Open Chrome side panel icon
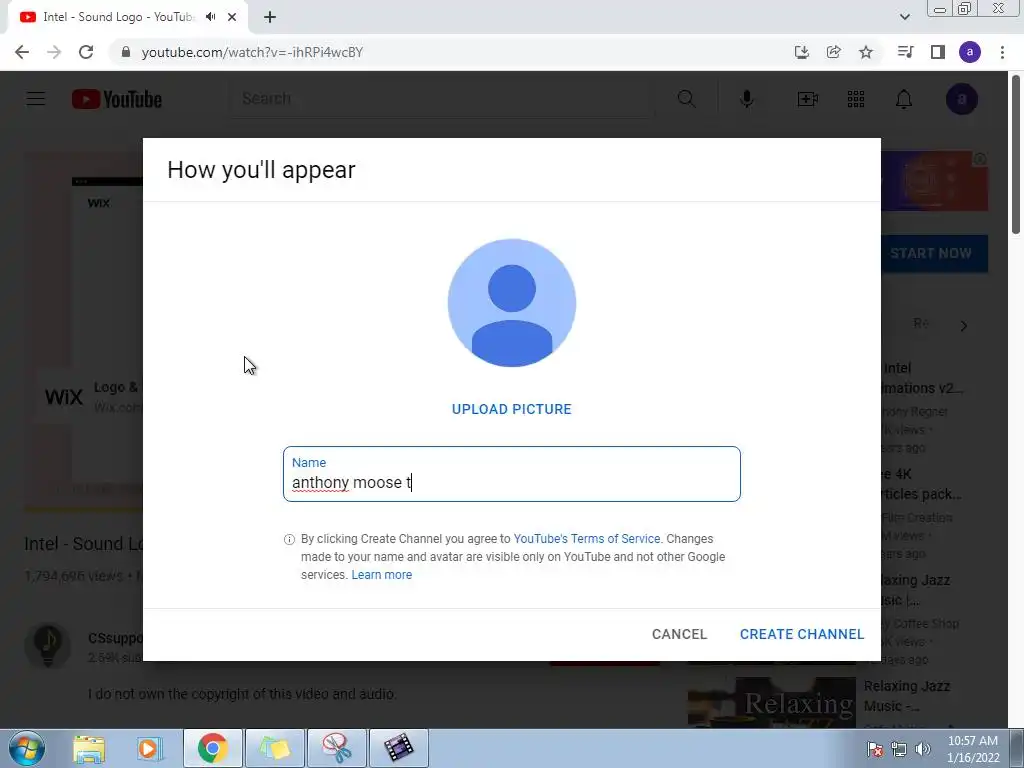Screen dimensions: 1024x768 pos(938,52)
